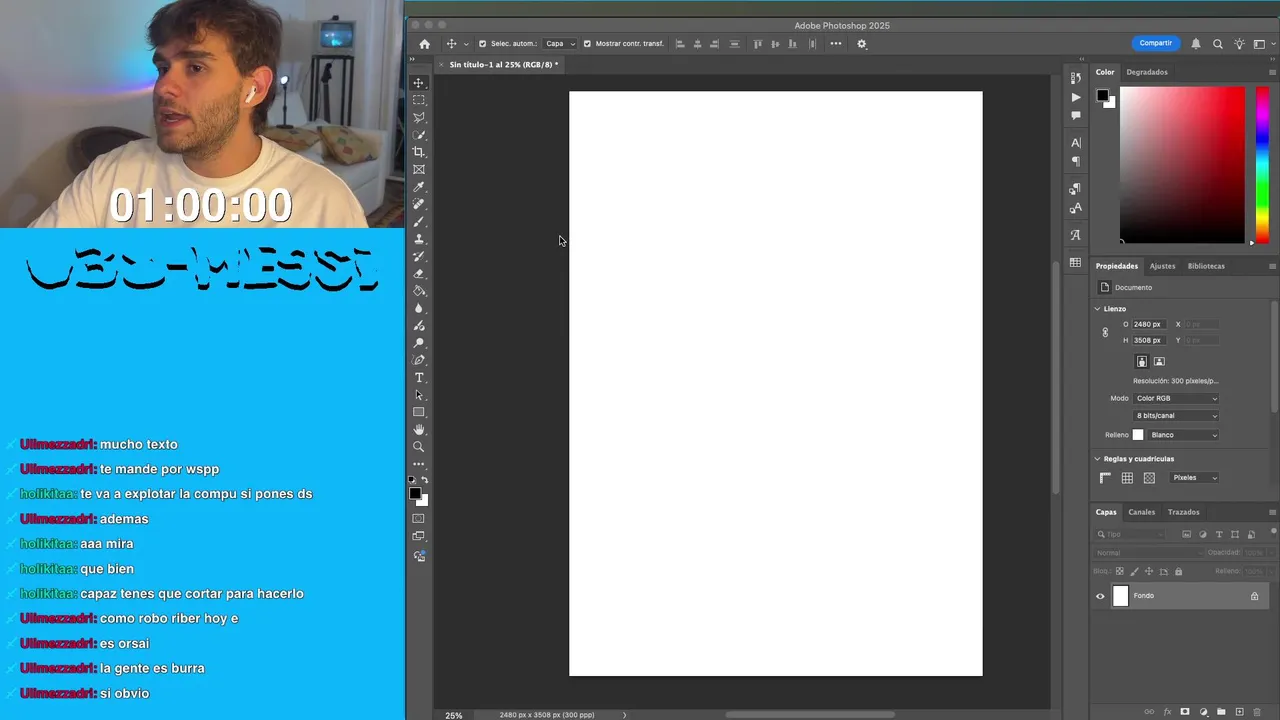Screen dimensions: 1280x720
Task: Select the Path Selection arrow tool
Action: 419,395
